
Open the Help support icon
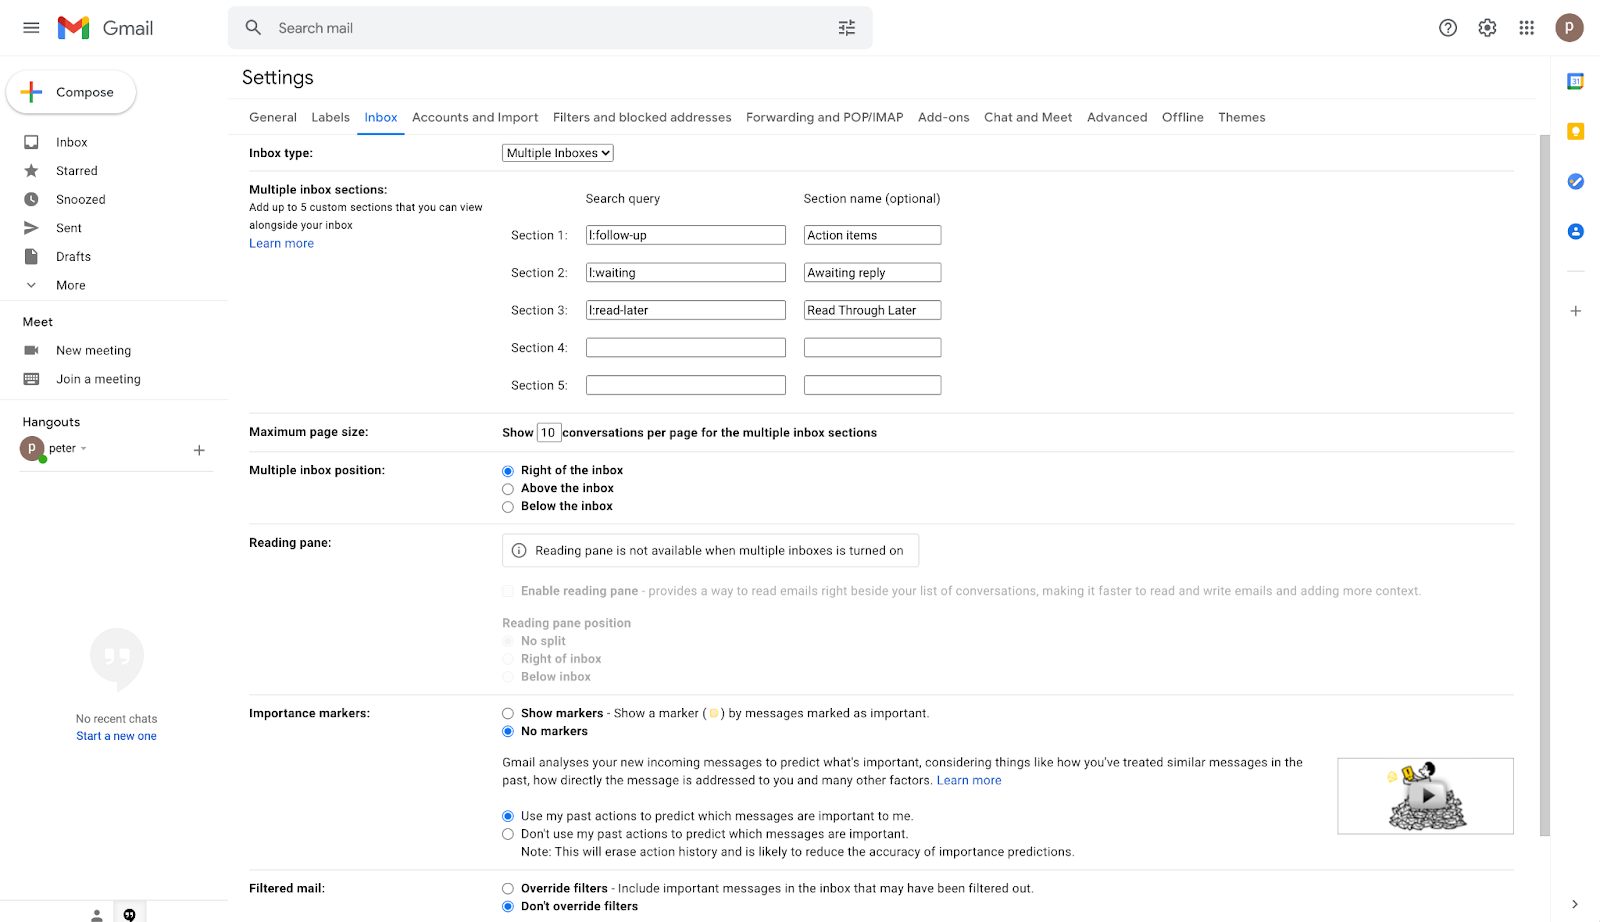coord(1447,28)
